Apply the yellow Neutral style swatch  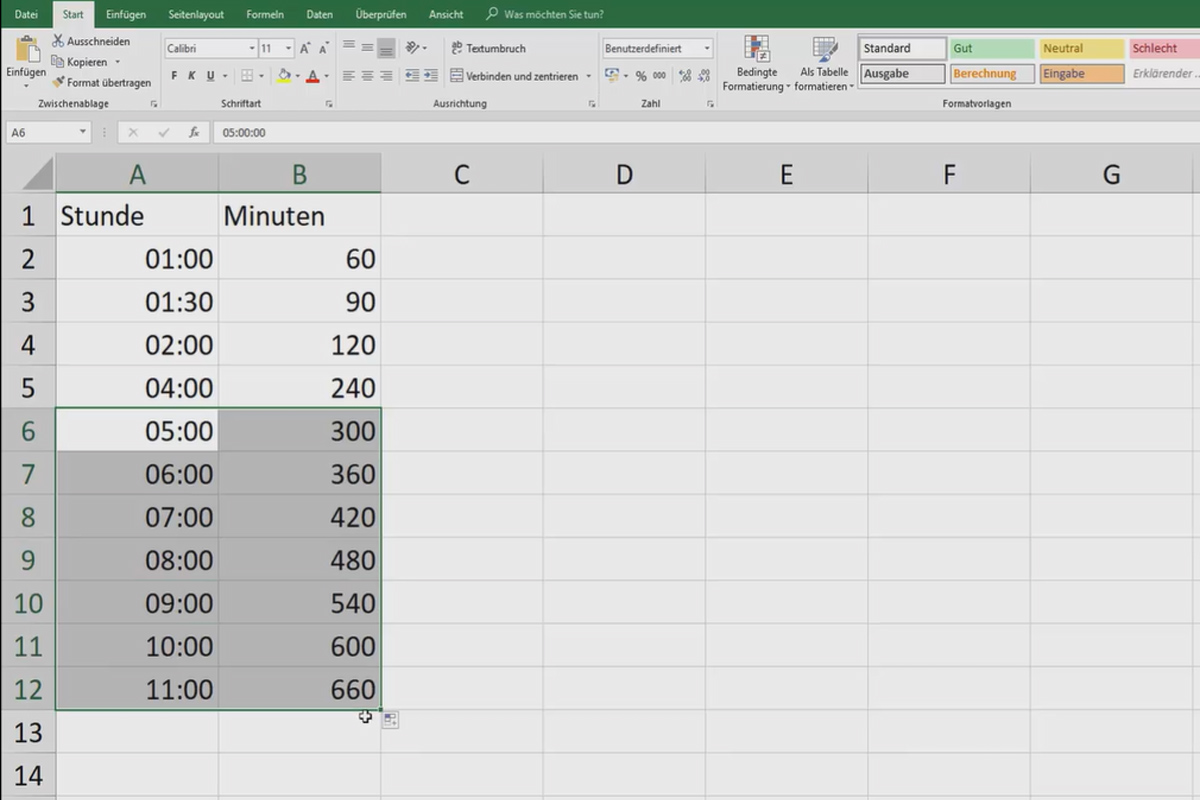coord(1082,48)
